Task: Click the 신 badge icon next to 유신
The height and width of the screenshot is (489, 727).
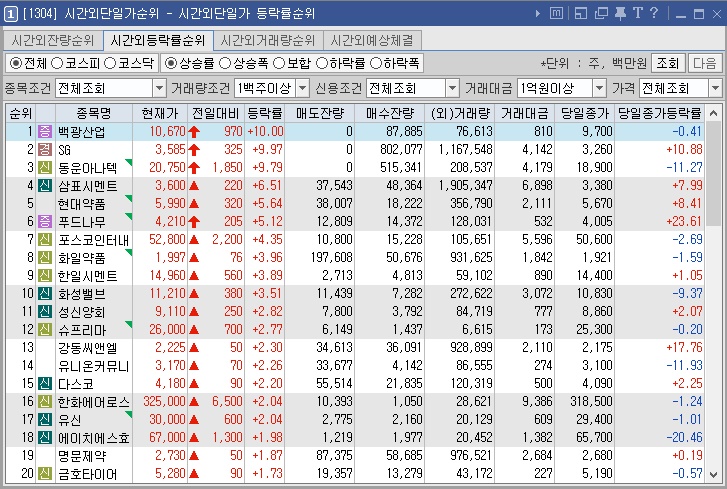Action: pos(45,419)
